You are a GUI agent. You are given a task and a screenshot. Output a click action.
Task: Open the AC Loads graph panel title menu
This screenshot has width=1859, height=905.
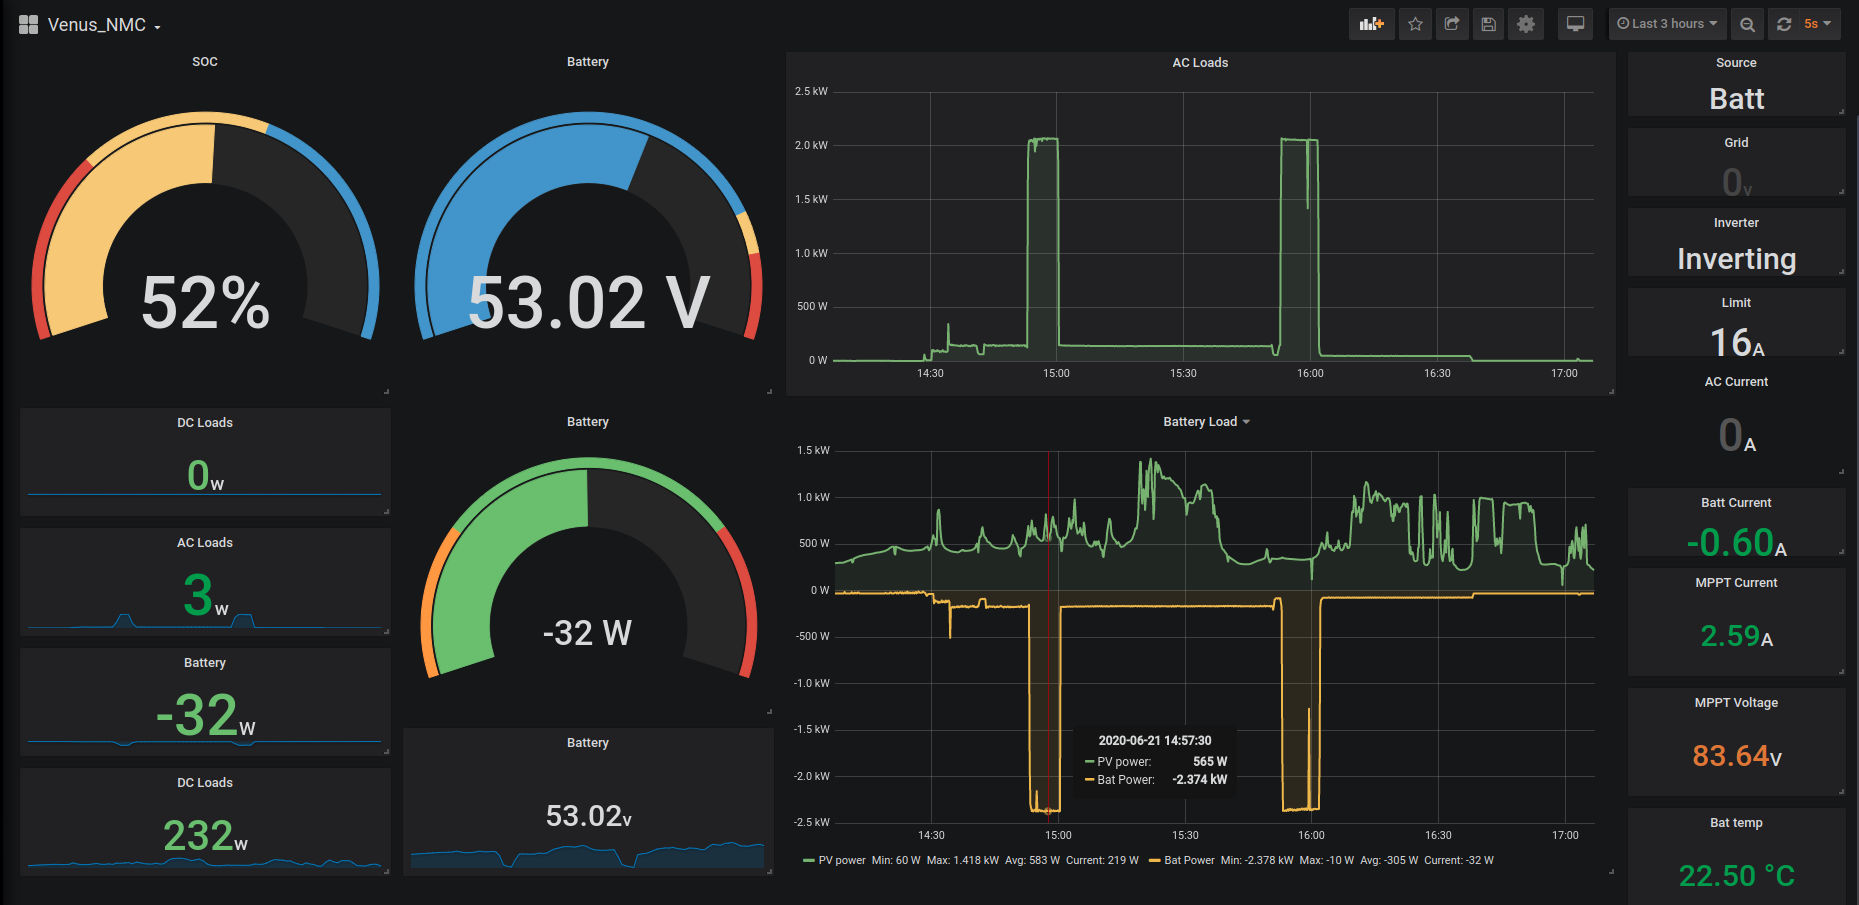[1200, 63]
